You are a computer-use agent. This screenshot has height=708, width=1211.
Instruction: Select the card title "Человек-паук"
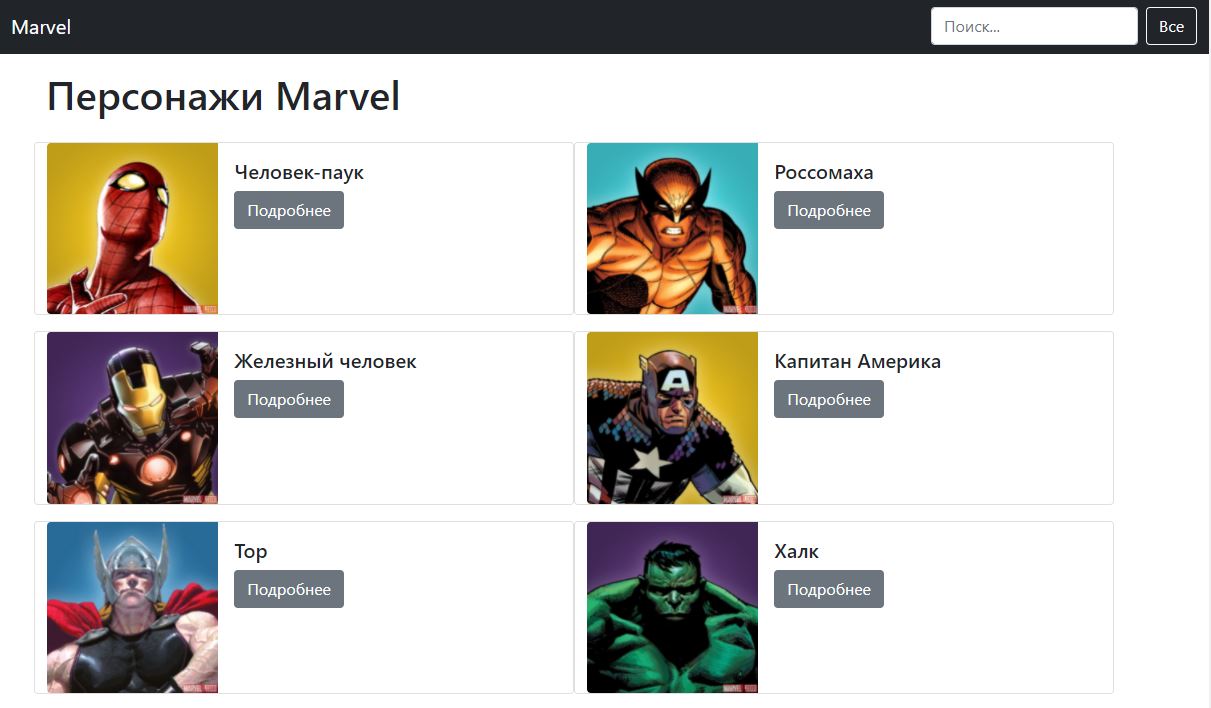coord(298,172)
